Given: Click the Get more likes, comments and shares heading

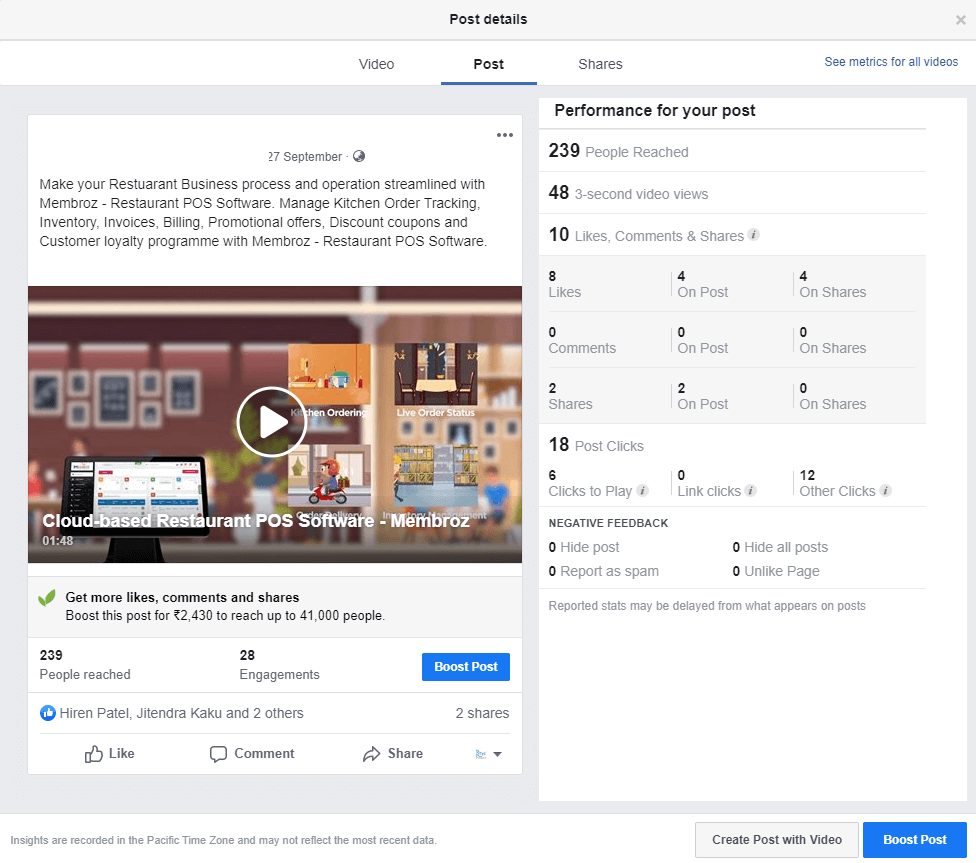Looking at the screenshot, I should click(182, 597).
